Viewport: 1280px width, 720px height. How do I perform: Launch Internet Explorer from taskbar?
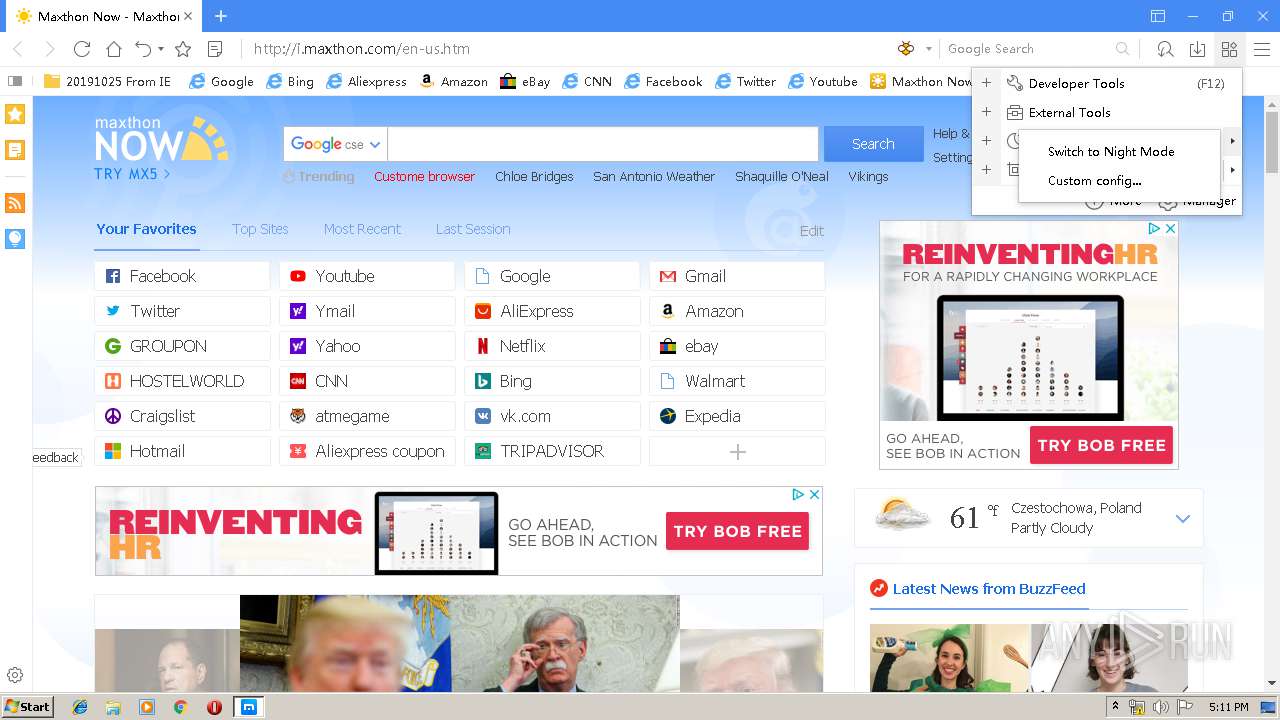click(80, 707)
